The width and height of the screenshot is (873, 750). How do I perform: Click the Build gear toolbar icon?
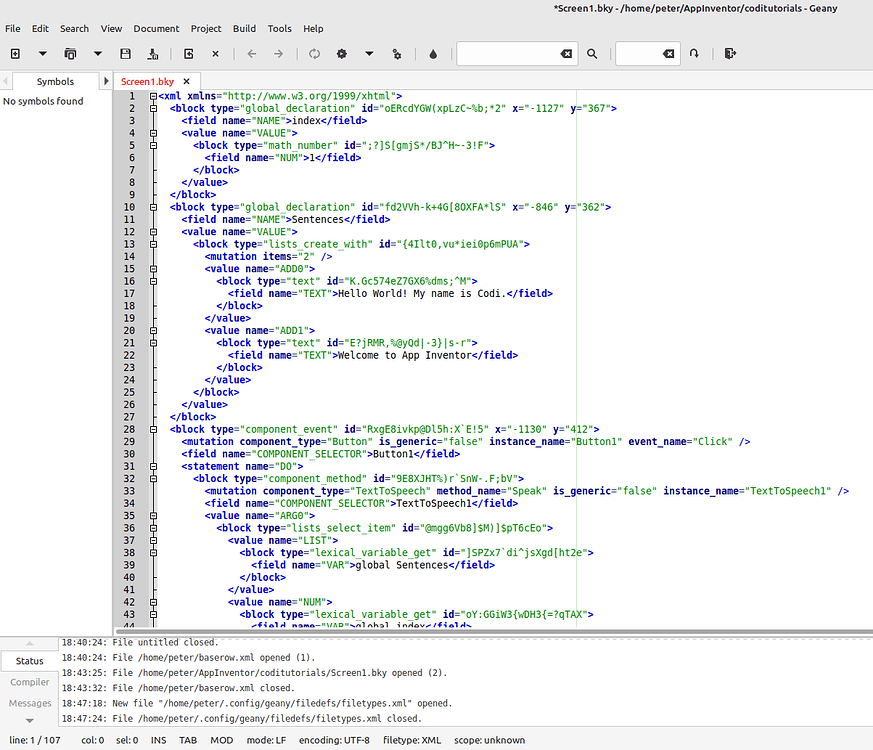coord(342,53)
